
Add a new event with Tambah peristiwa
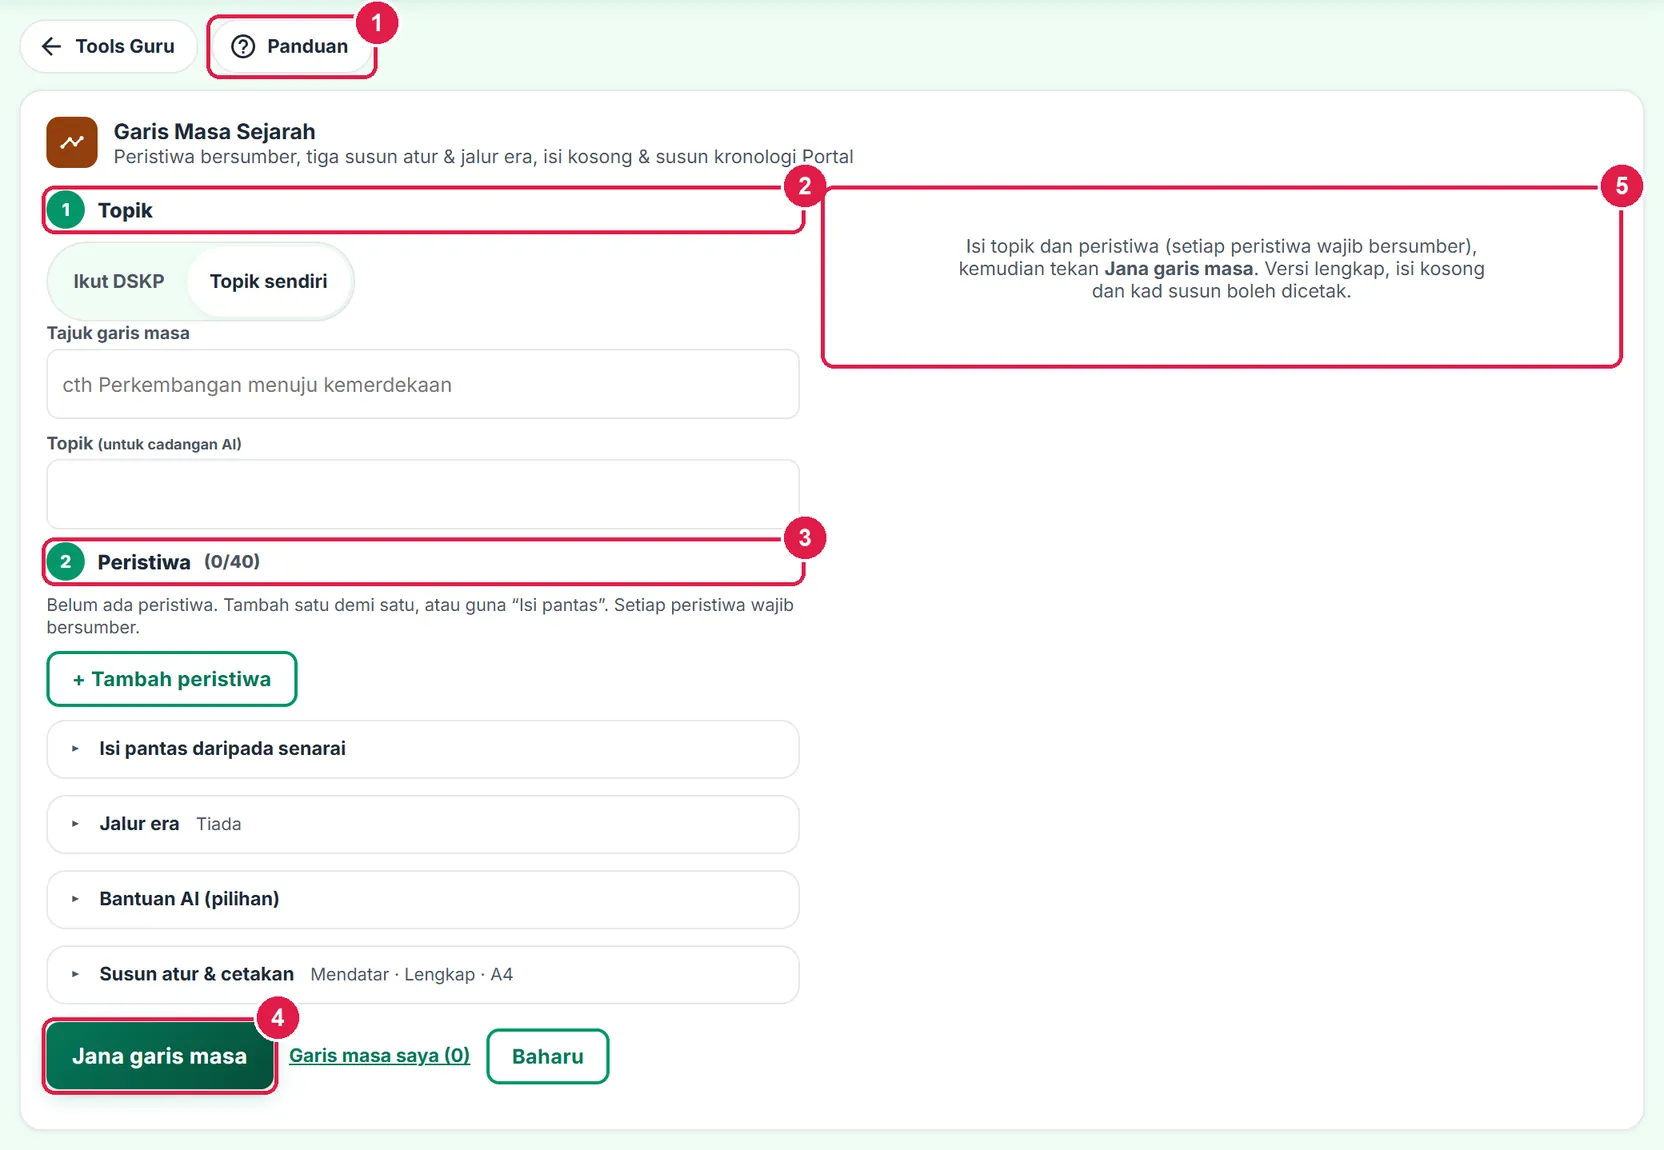point(172,679)
